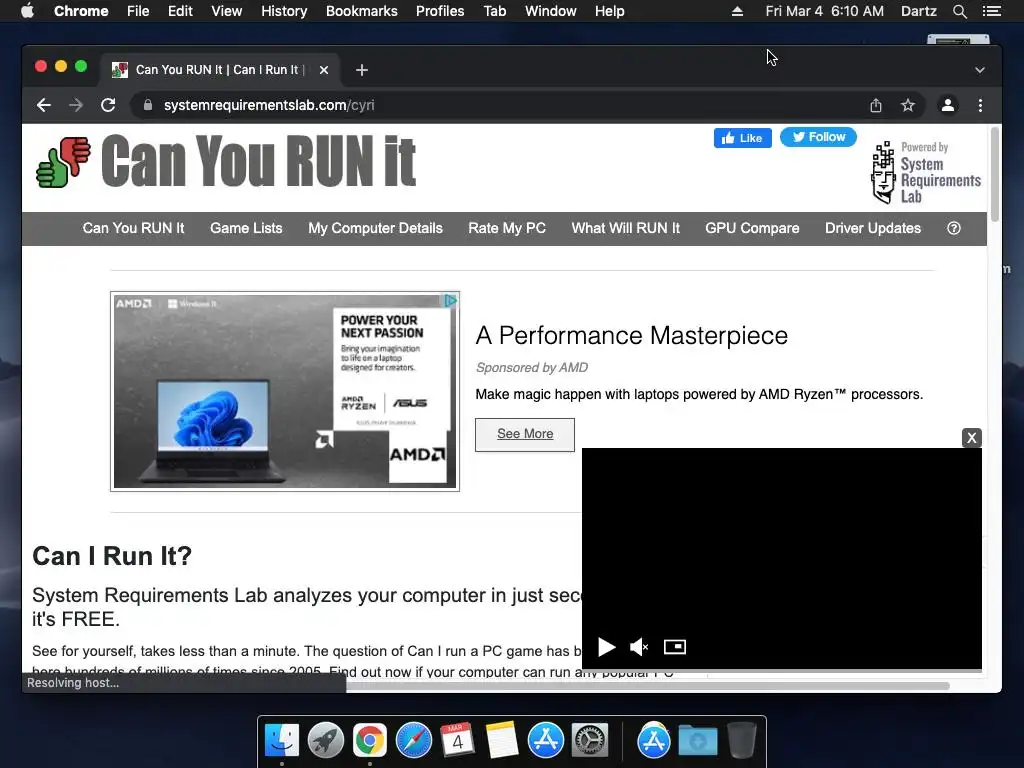Click the help question mark in site nav
Screen dimensions: 1024x768
coord(954,228)
